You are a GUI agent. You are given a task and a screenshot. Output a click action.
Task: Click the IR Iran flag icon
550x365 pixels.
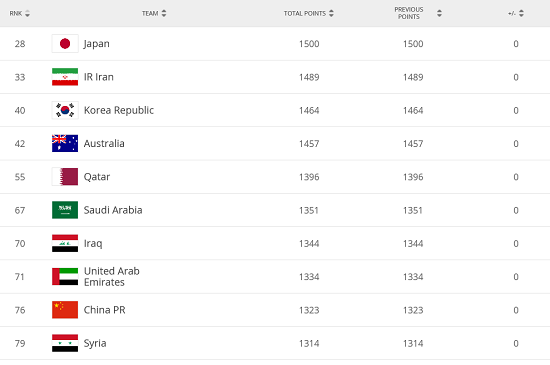pyautogui.click(x=65, y=77)
